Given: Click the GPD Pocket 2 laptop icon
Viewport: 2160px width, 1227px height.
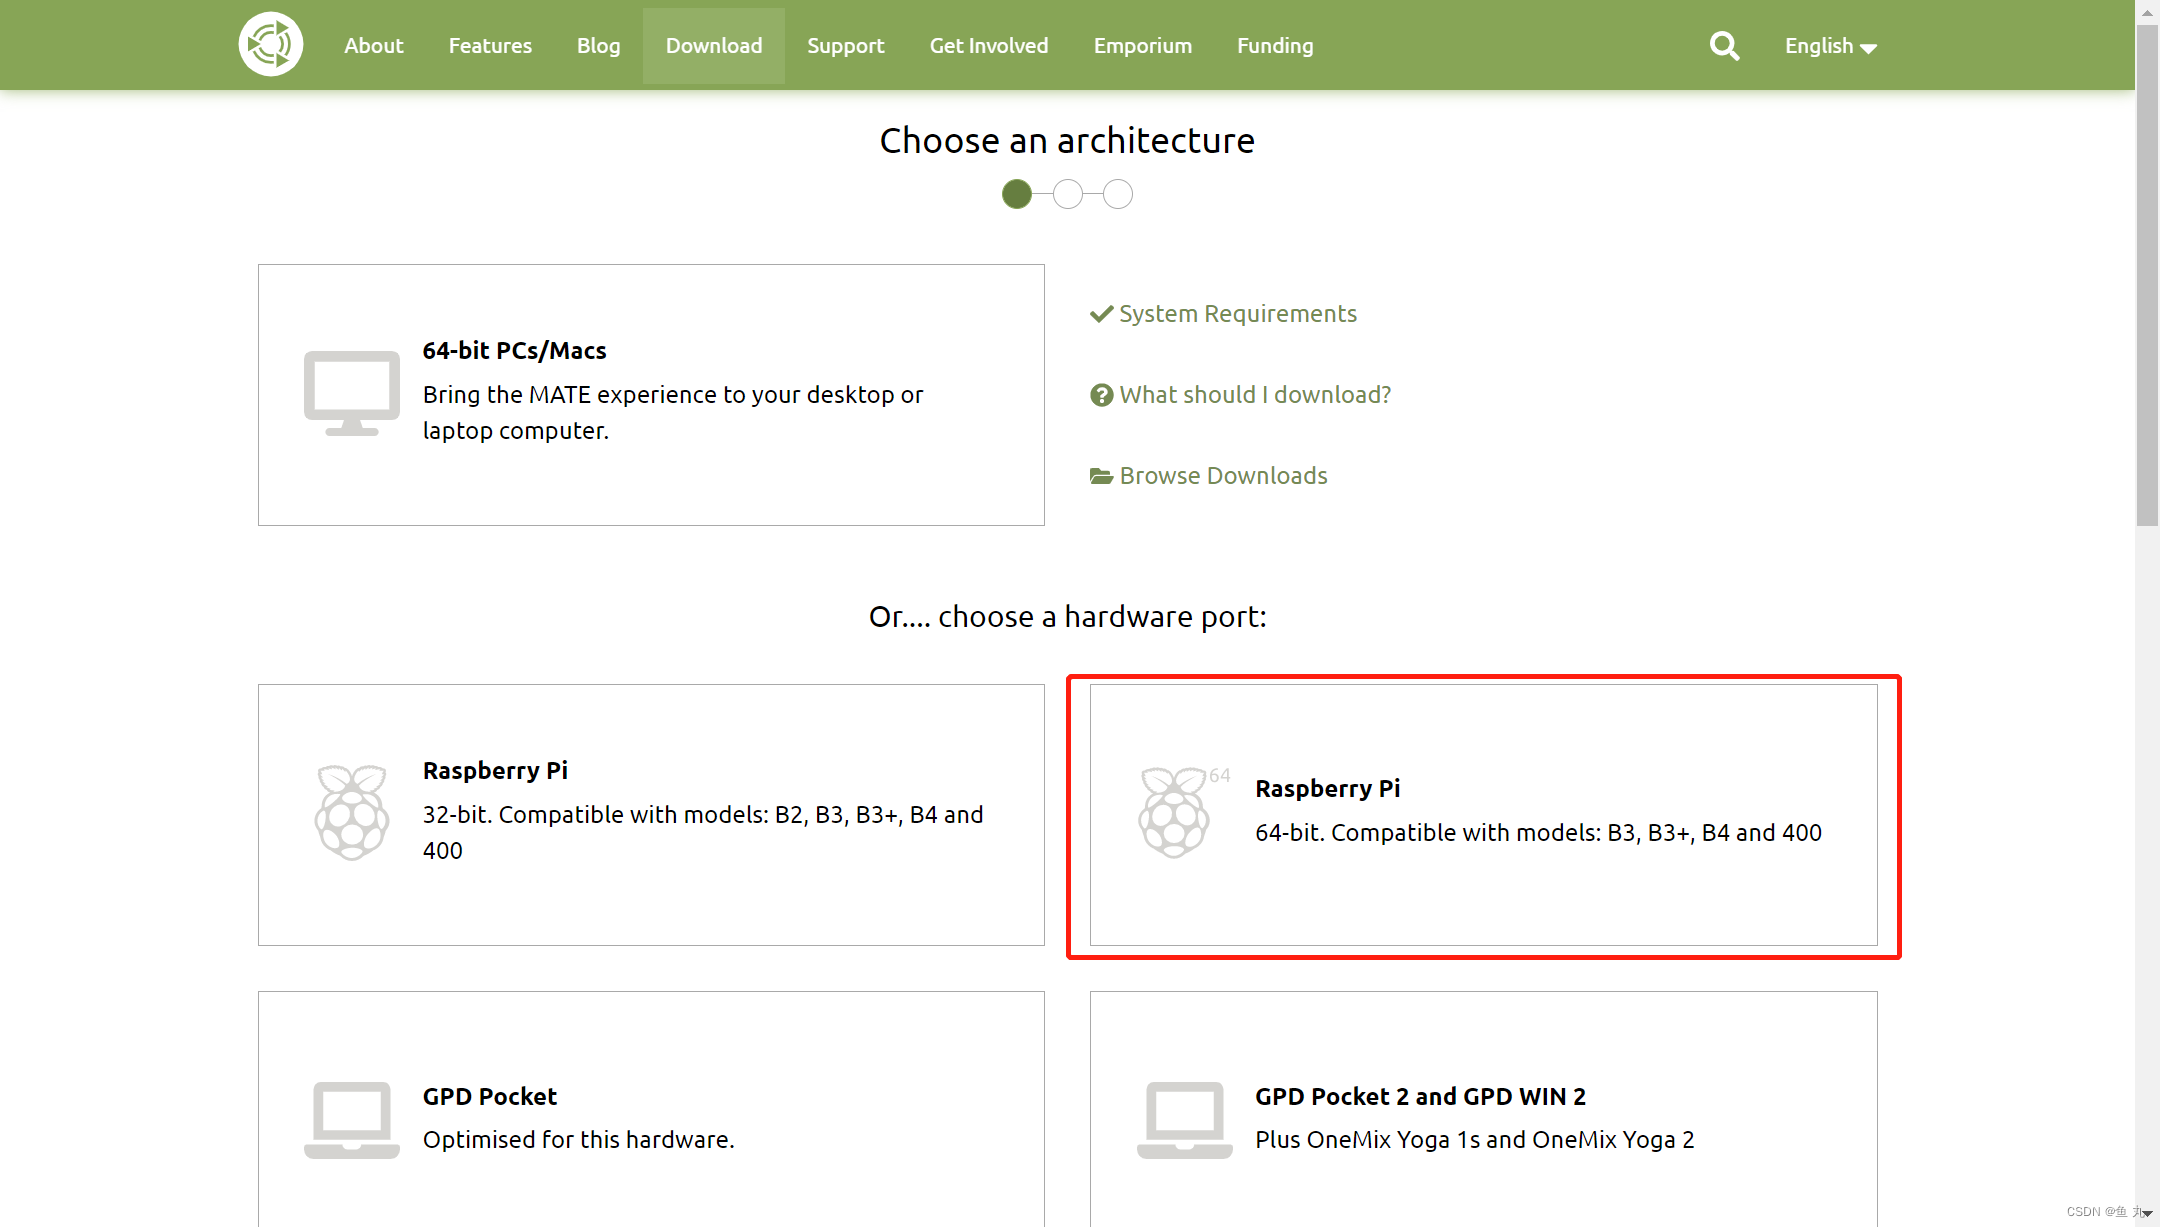Looking at the screenshot, I should point(1184,1119).
